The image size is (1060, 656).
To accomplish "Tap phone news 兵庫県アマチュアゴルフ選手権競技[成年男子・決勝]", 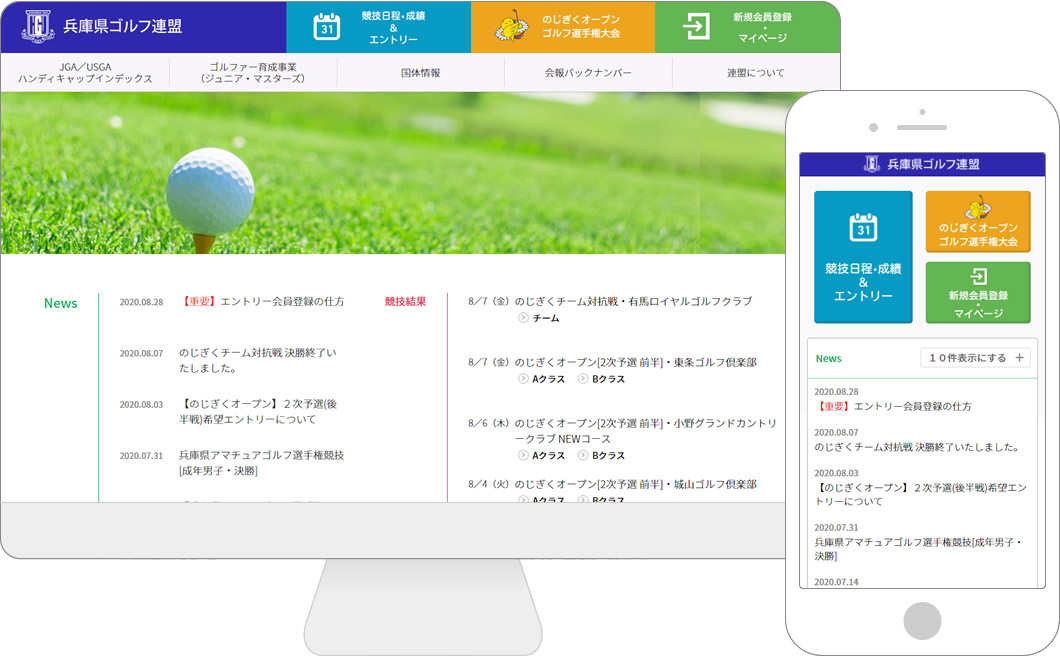I will coord(919,549).
